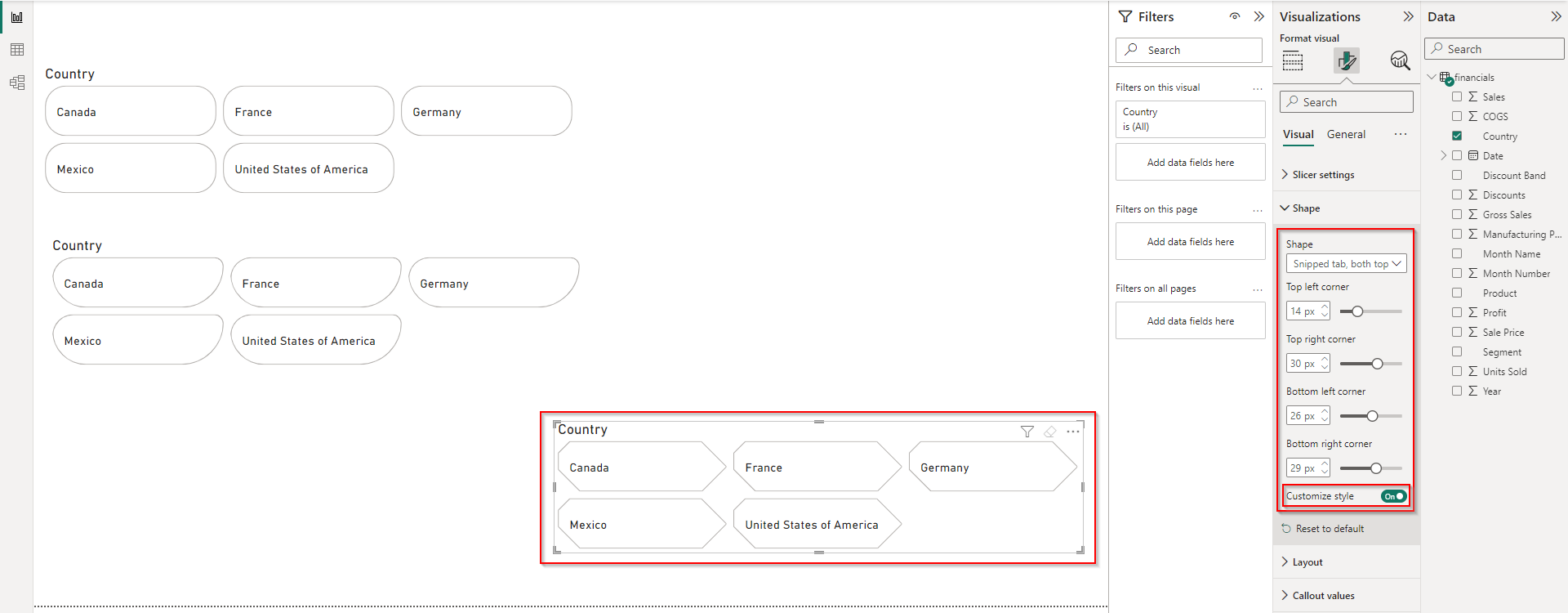1568x613 pixels.
Task: Turn off Customize style toggle
Action: [1394, 496]
